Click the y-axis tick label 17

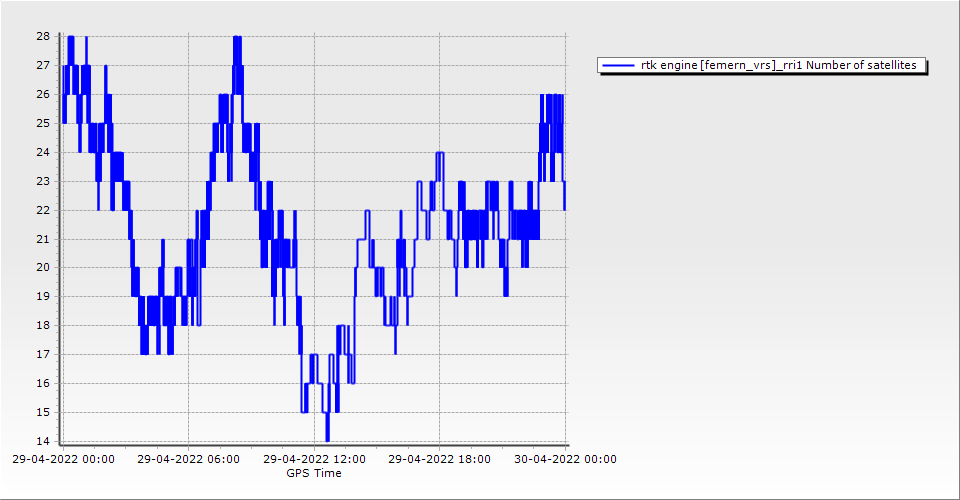click(x=43, y=354)
